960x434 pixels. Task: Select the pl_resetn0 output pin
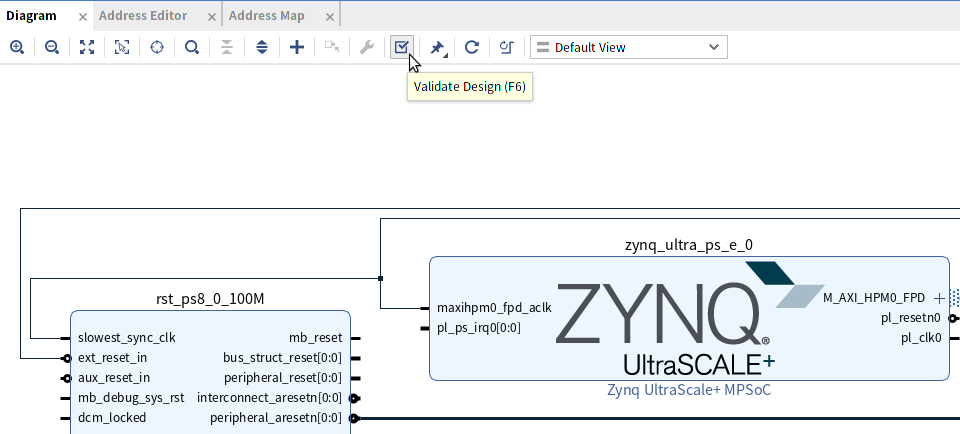pos(910,318)
